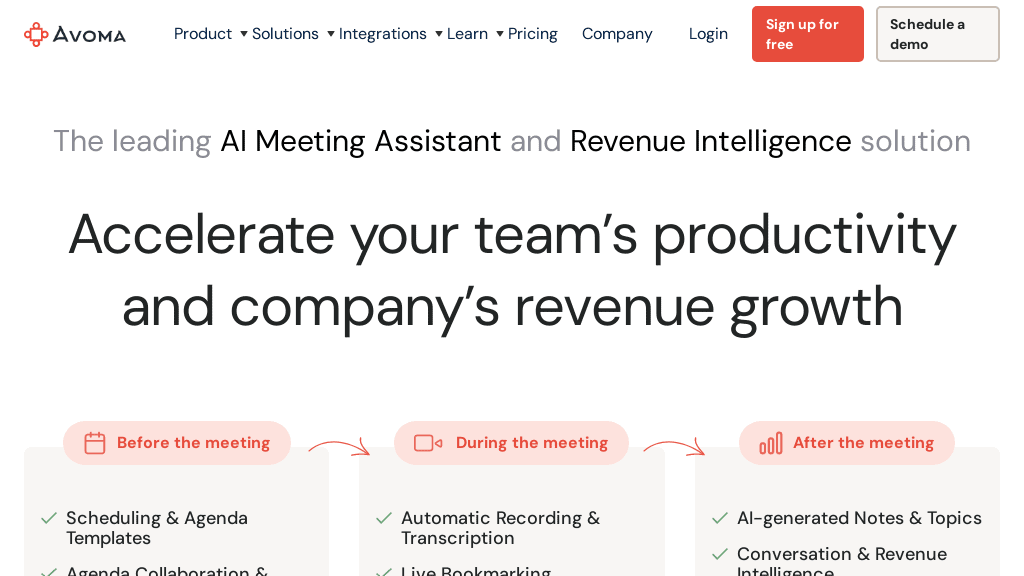Screen dimensions: 1024x576
Task: Click the Sign up for free button
Action: [x=807, y=33]
